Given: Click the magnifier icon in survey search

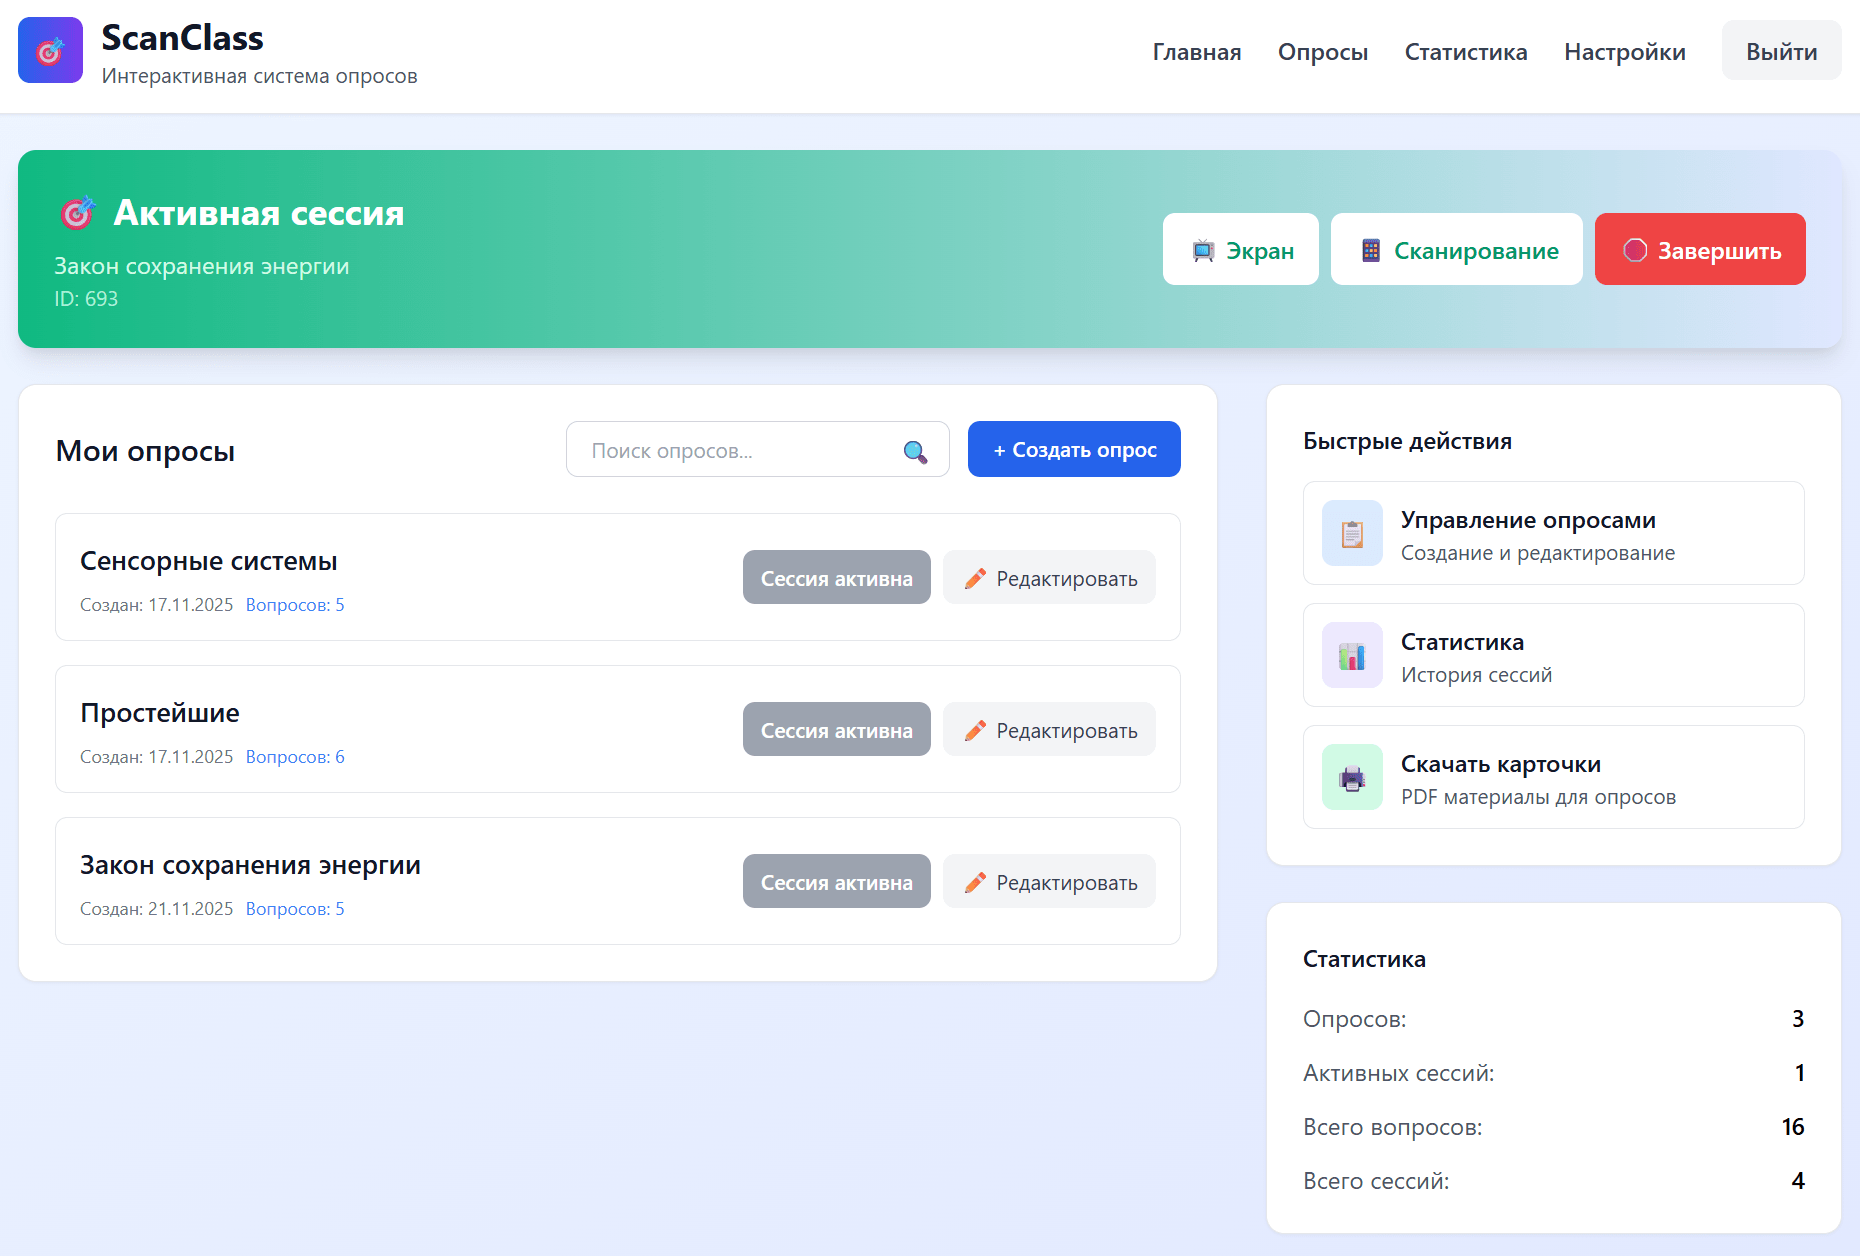Looking at the screenshot, I should [914, 451].
